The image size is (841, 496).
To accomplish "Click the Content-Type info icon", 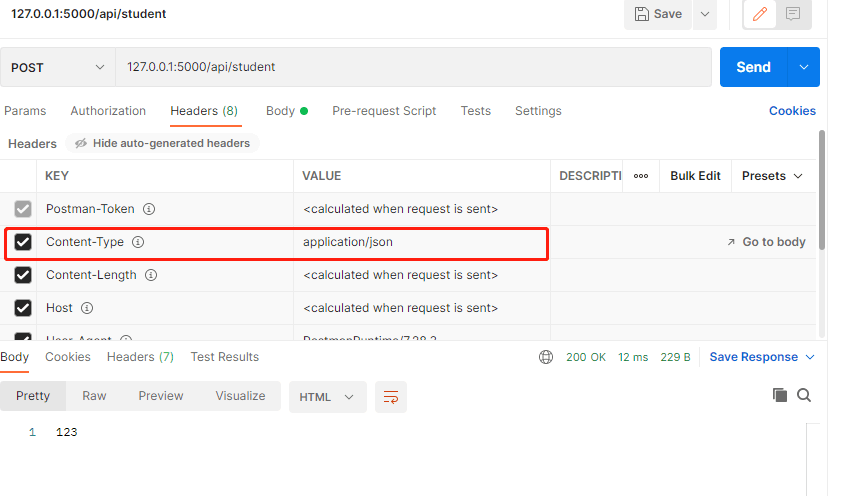I will 138,242.
